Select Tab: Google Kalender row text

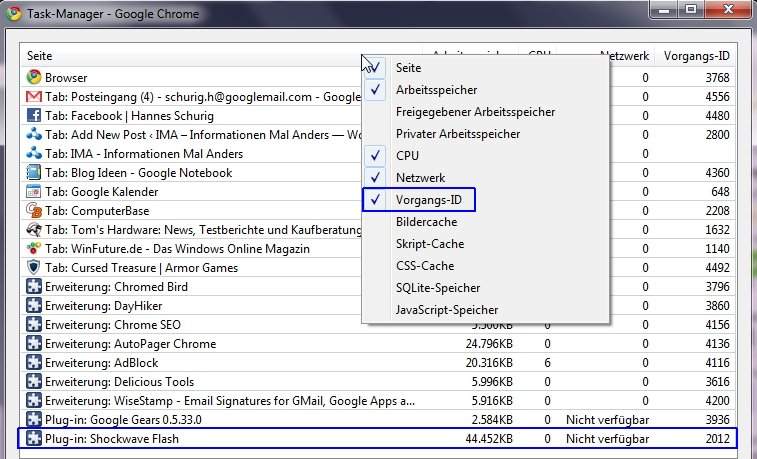[x=101, y=192]
